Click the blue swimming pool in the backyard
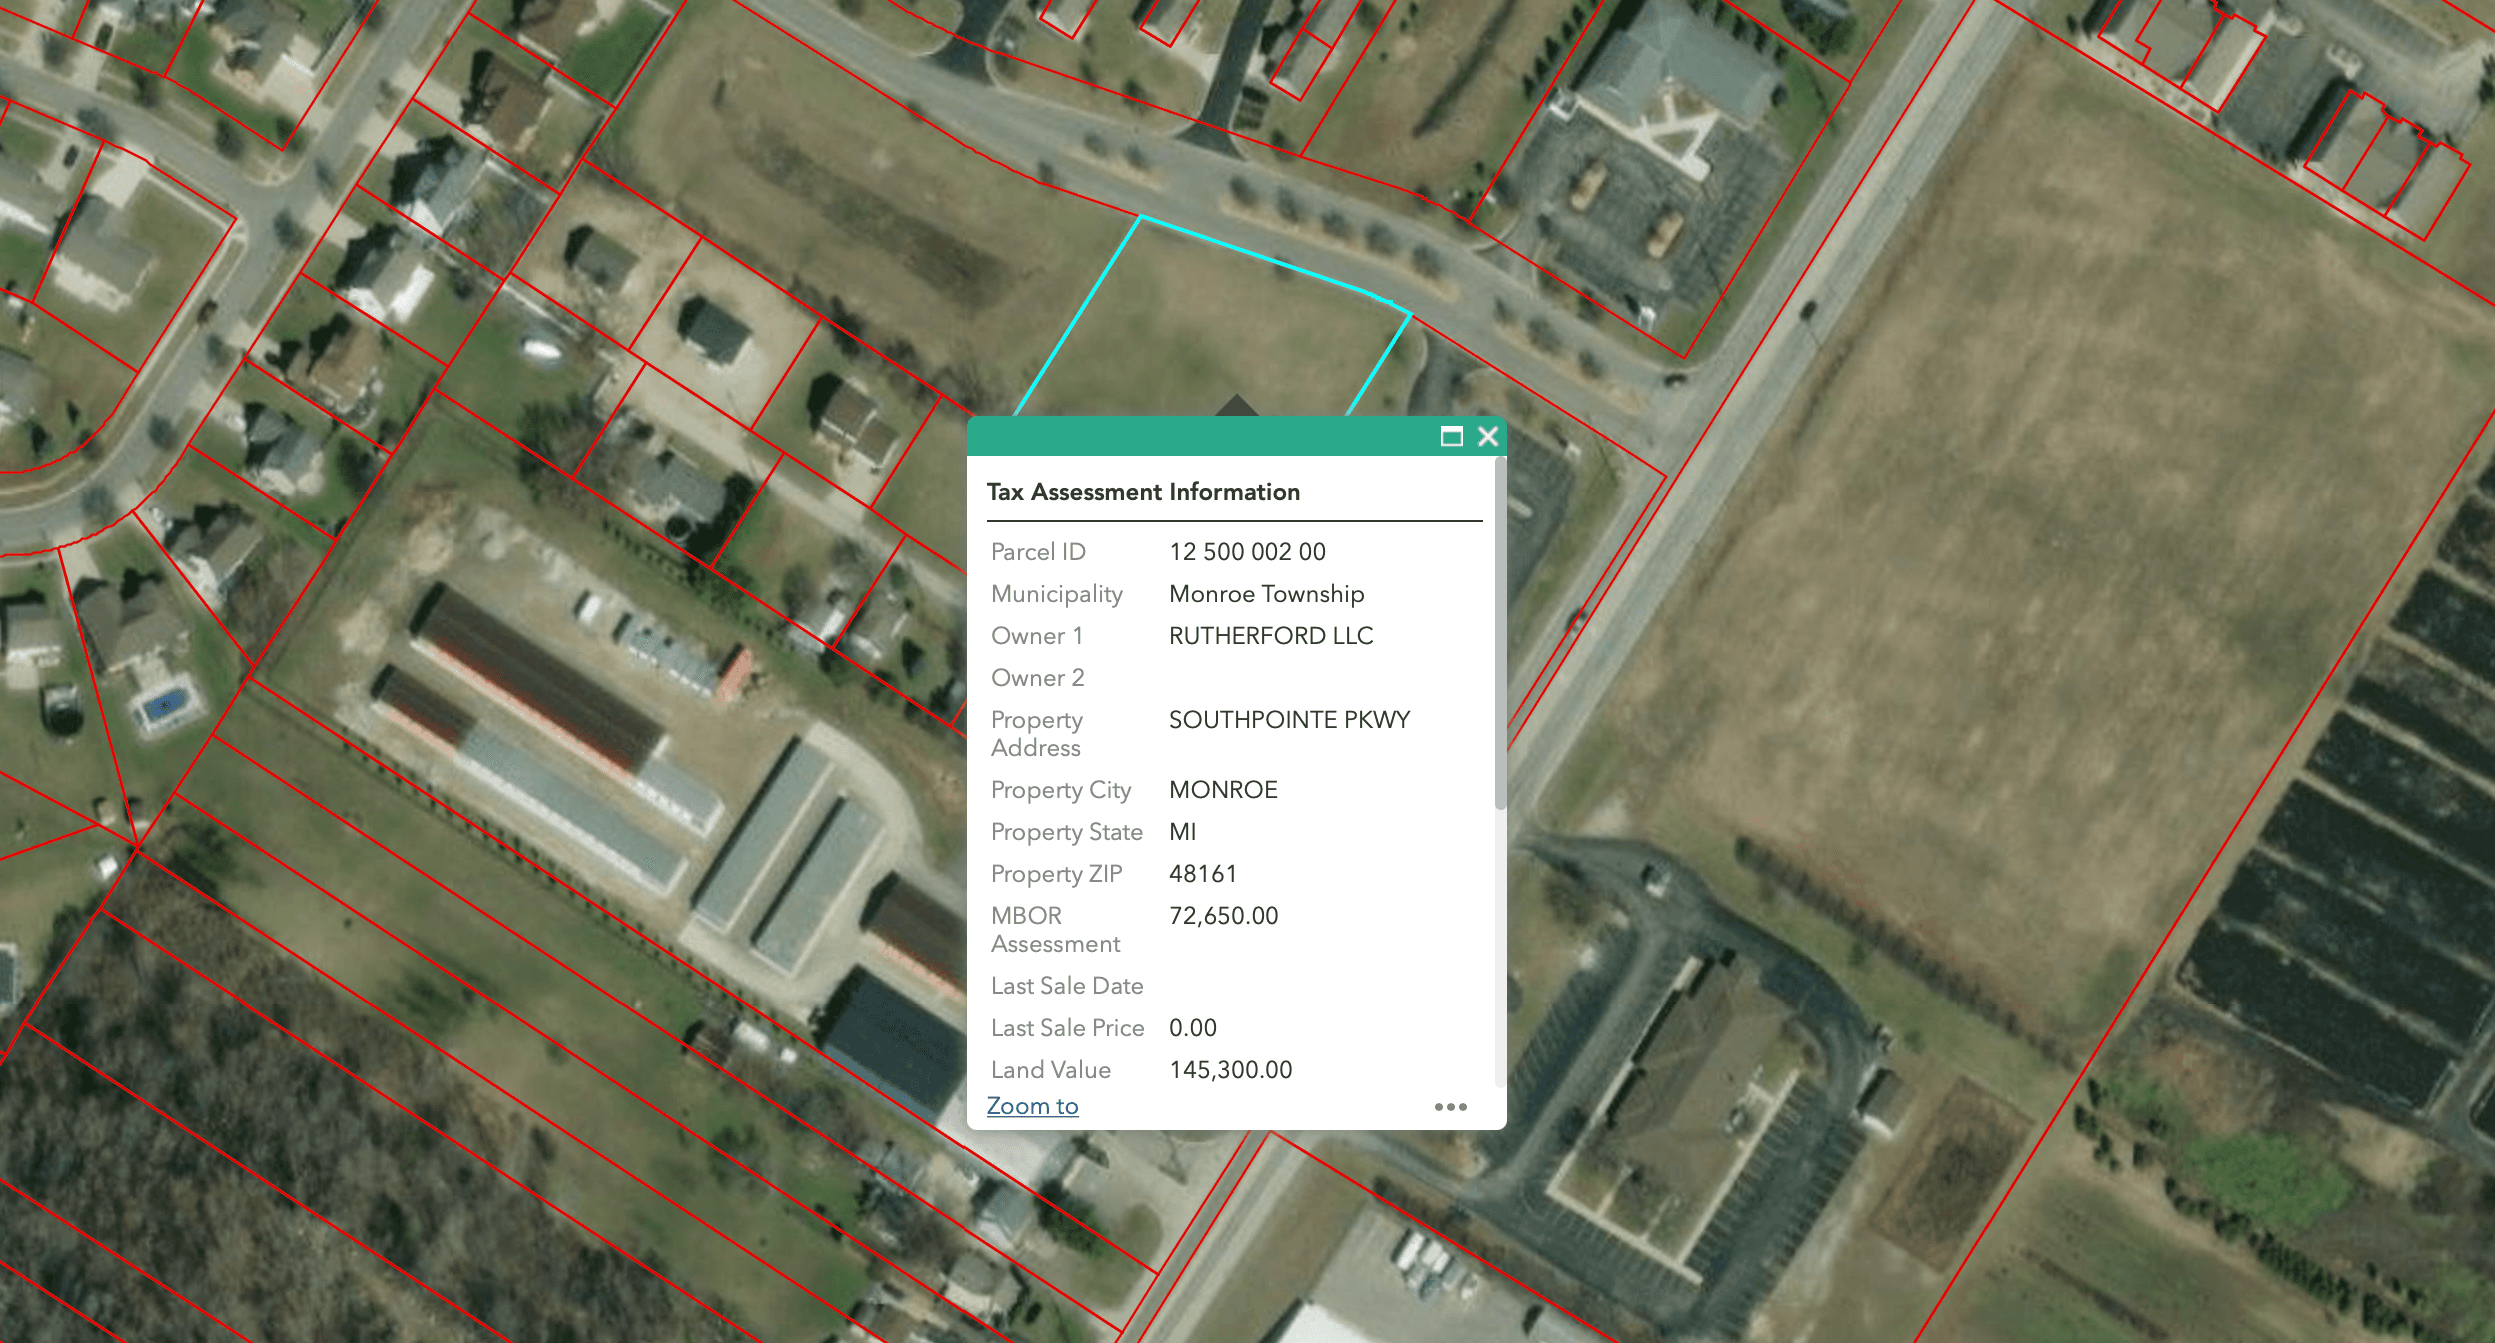This screenshot has height=1343, width=2495. pos(165,706)
